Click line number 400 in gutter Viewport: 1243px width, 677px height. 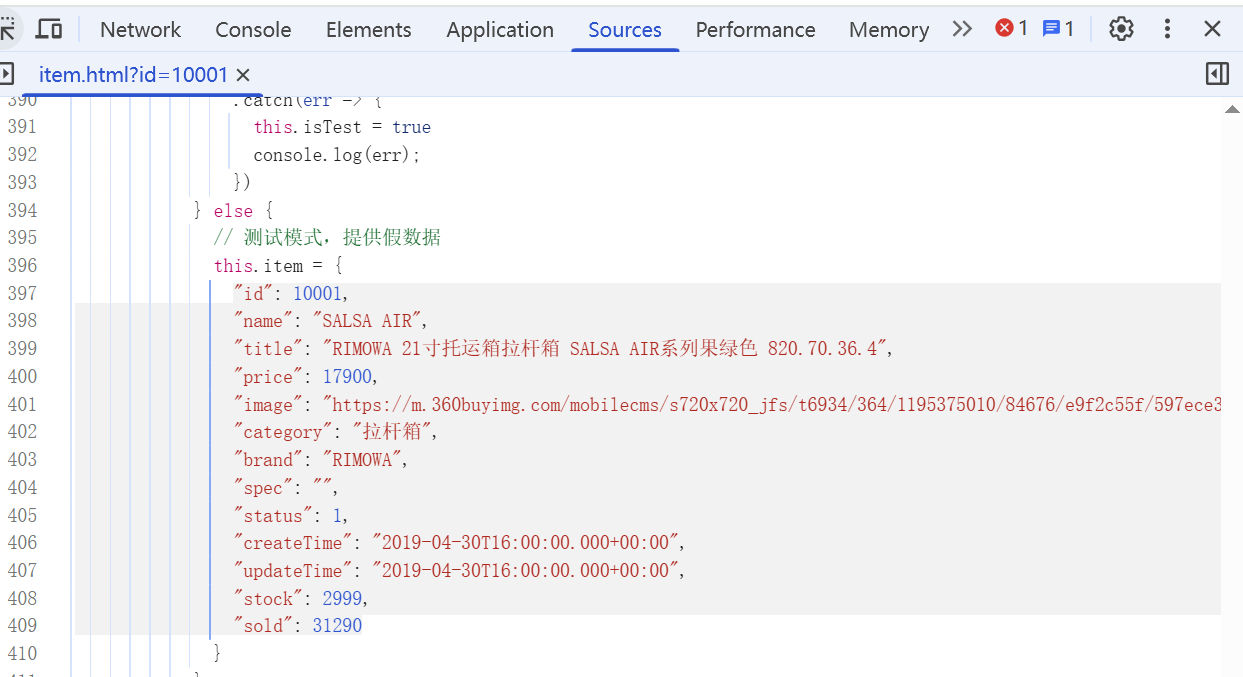point(21,377)
